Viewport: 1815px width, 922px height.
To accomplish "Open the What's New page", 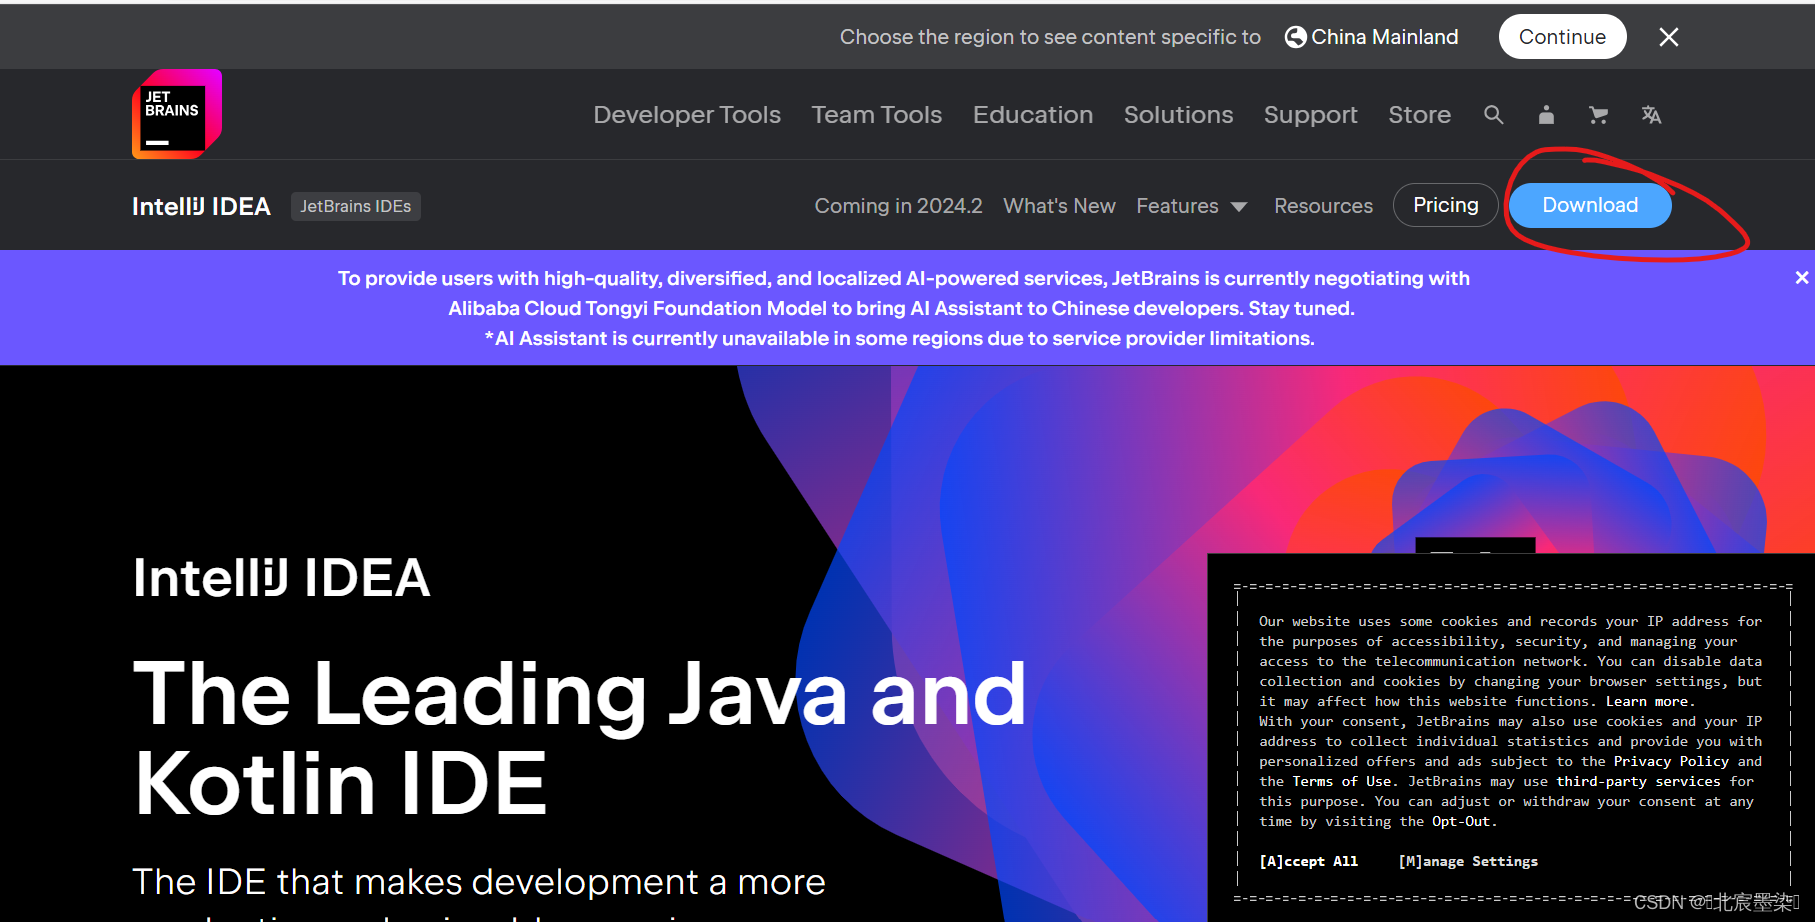I will 1059,206.
